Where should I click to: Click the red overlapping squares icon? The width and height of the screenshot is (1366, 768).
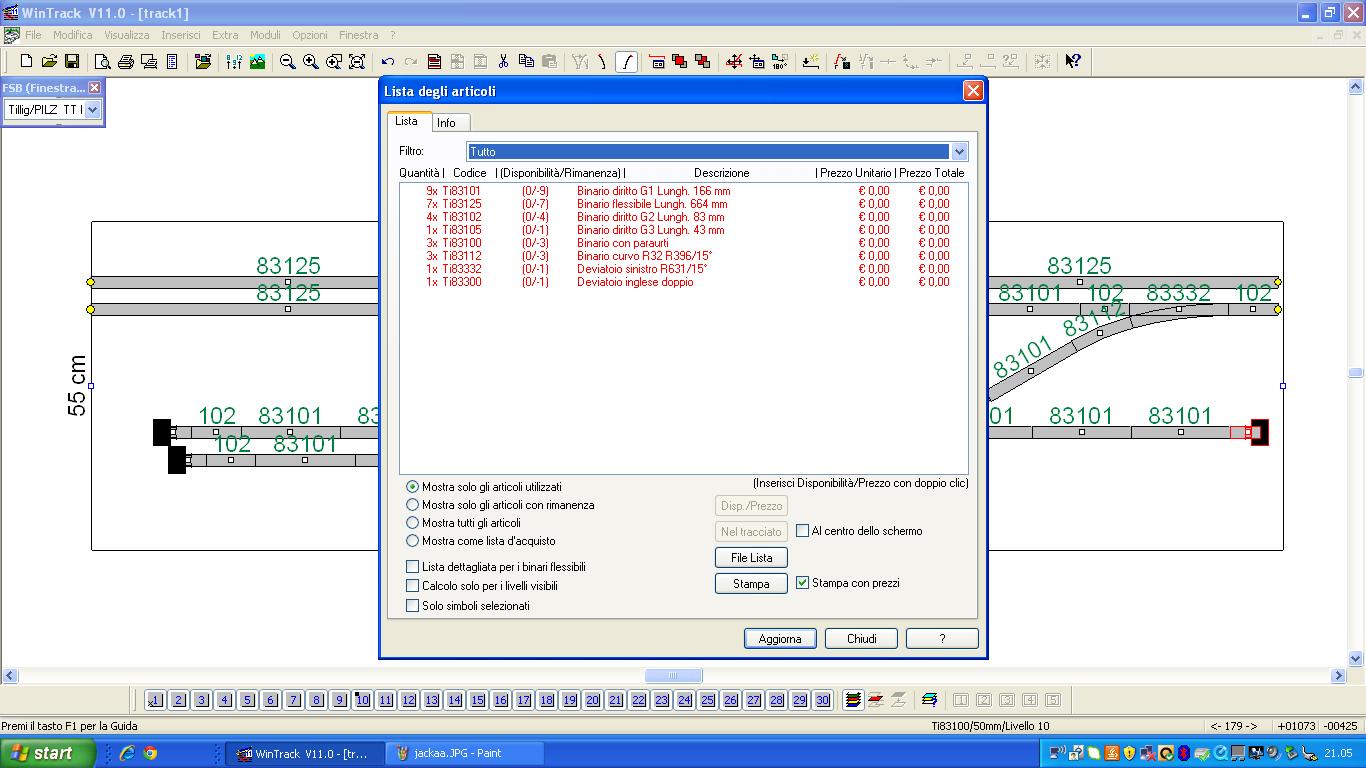(x=680, y=61)
